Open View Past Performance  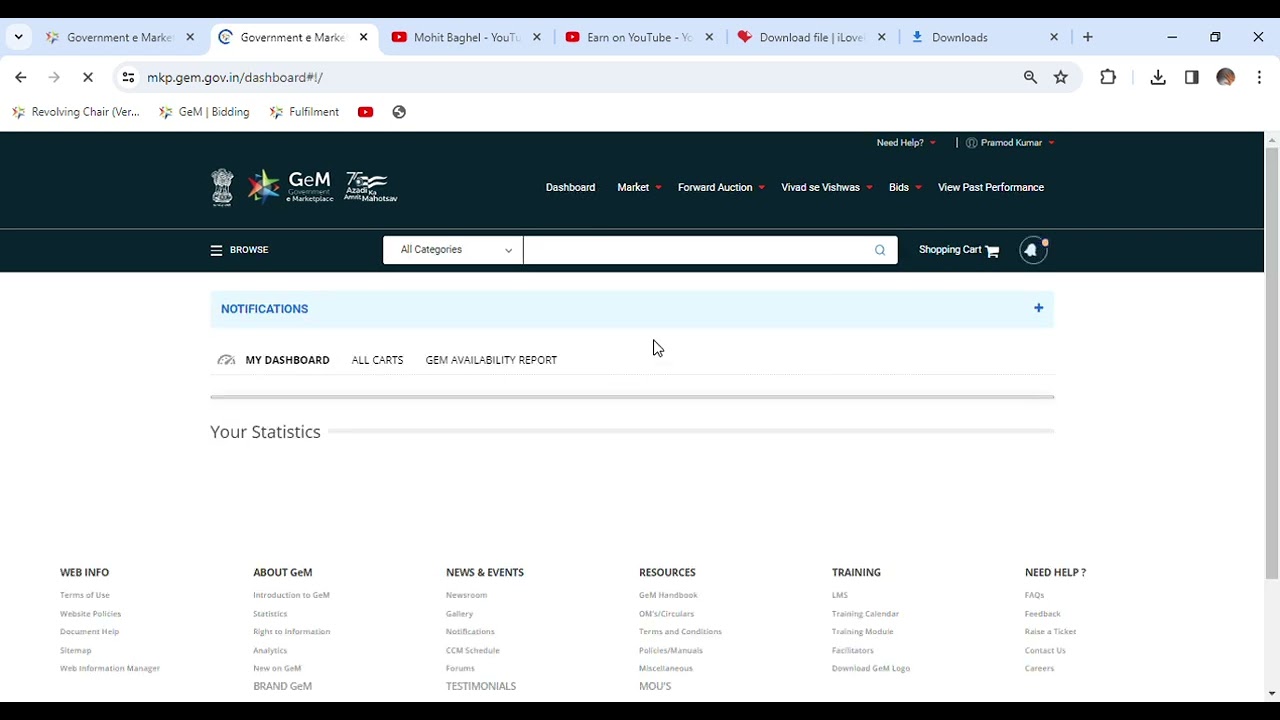coord(991,187)
